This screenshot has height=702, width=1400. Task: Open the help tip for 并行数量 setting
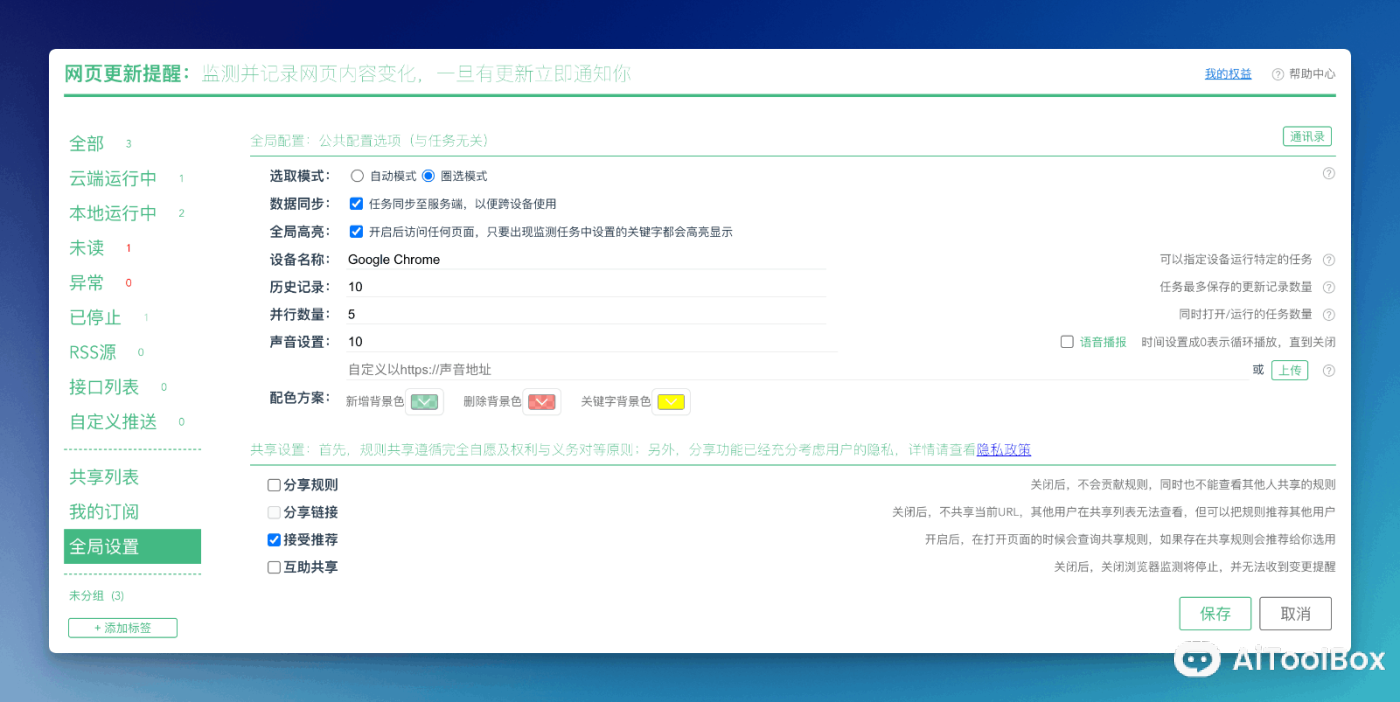coord(1329,314)
